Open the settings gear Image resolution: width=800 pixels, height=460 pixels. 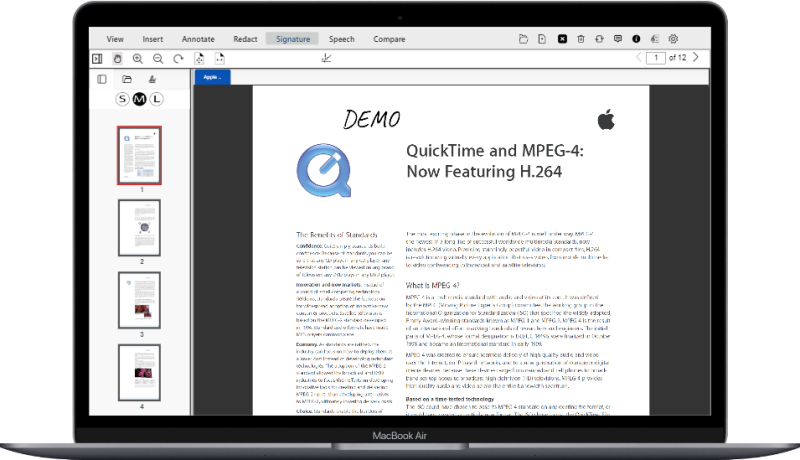[x=673, y=39]
